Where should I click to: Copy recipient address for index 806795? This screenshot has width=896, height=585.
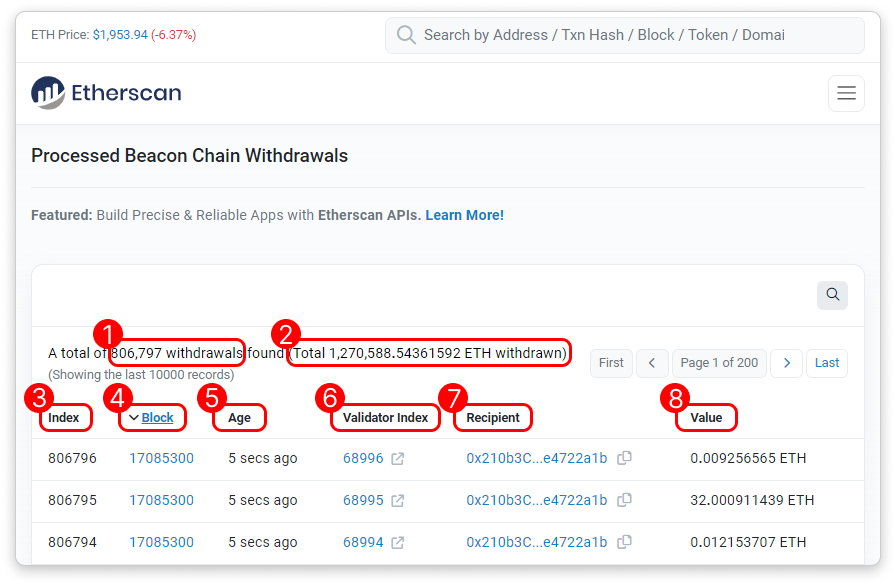[624, 500]
